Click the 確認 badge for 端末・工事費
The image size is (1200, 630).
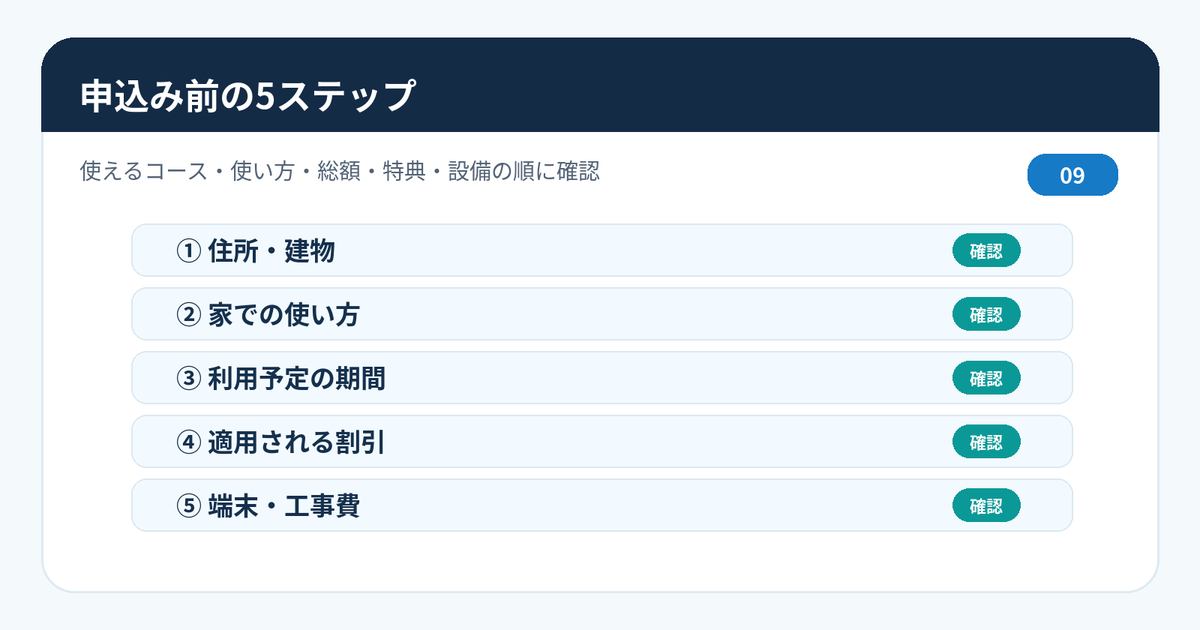(986, 506)
